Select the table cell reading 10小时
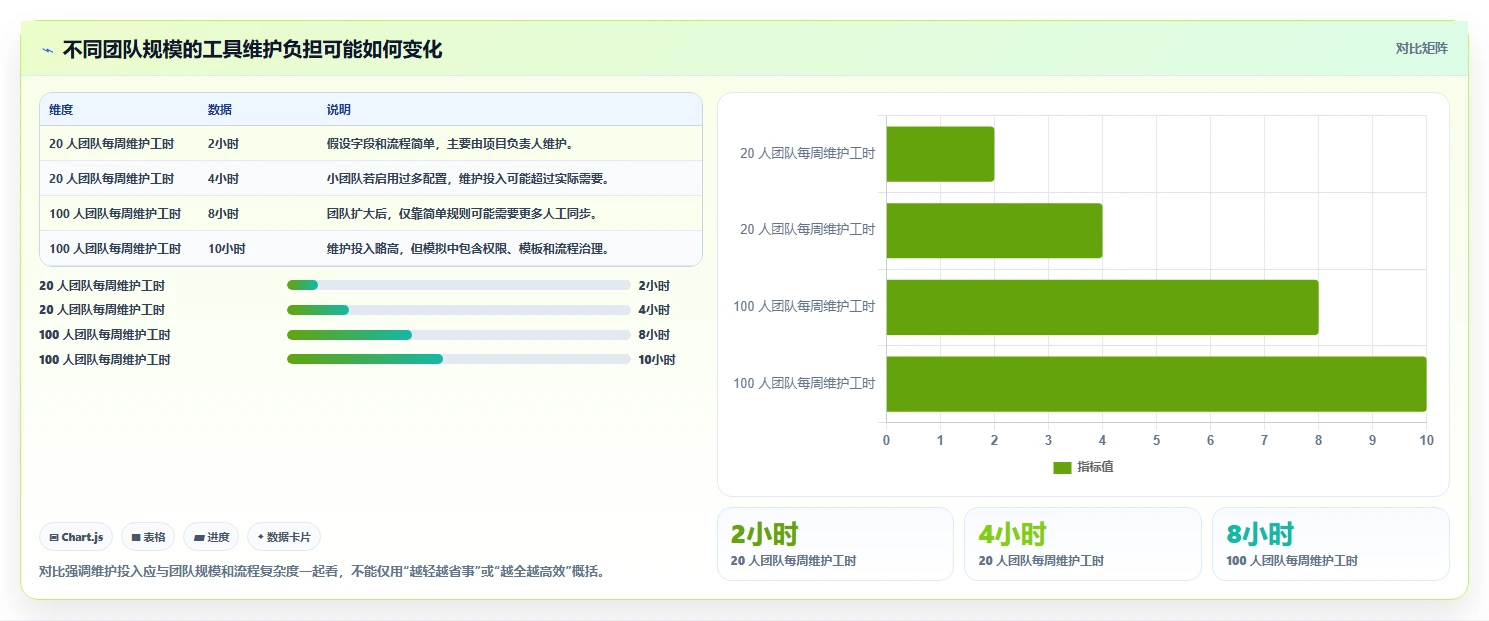The image size is (1489, 621). coord(226,249)
